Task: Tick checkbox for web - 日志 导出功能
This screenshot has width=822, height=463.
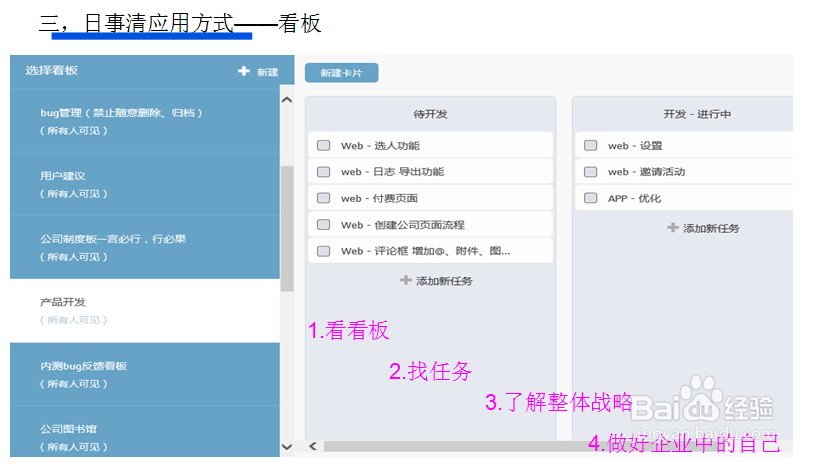Action: pyautogui.click(x=323, y=171)
